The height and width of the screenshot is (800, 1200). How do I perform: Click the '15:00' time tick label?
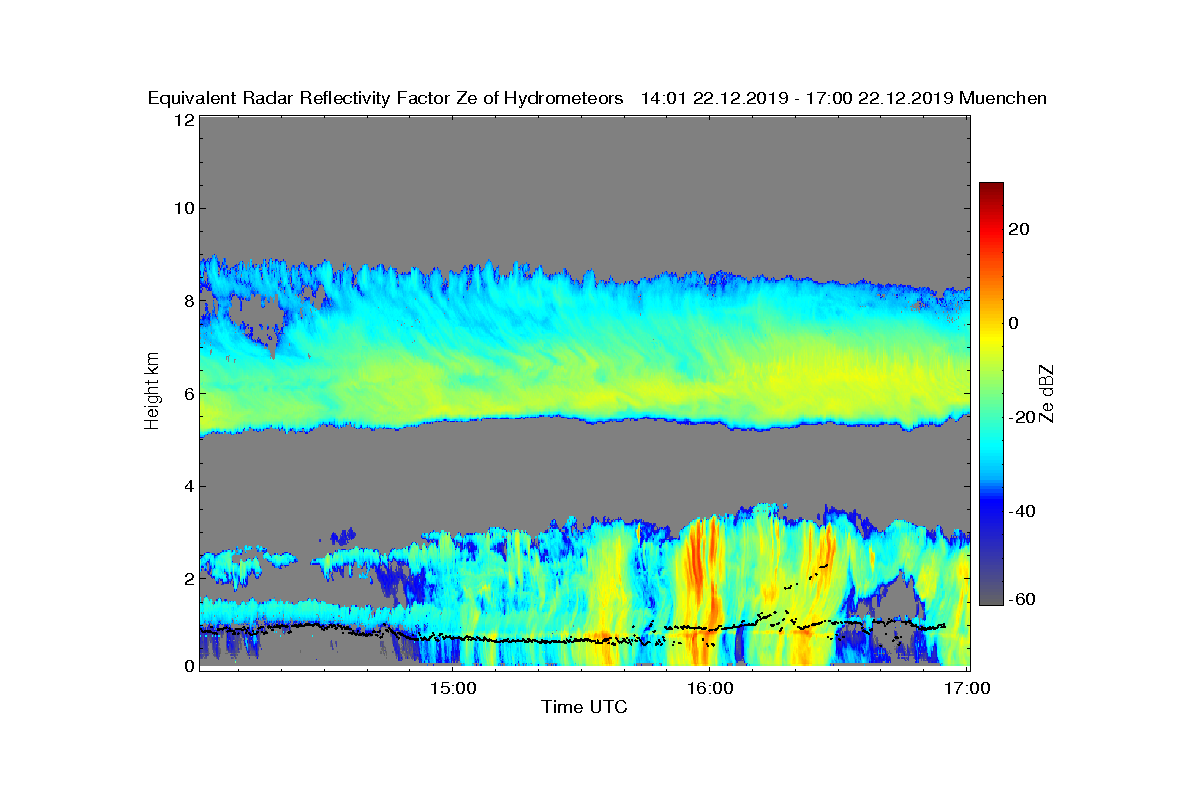[452, 688]
